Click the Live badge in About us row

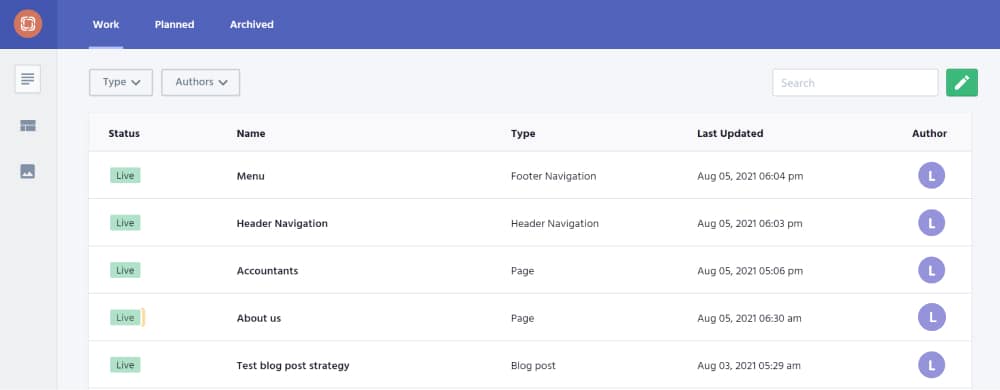tap(125, 317)
